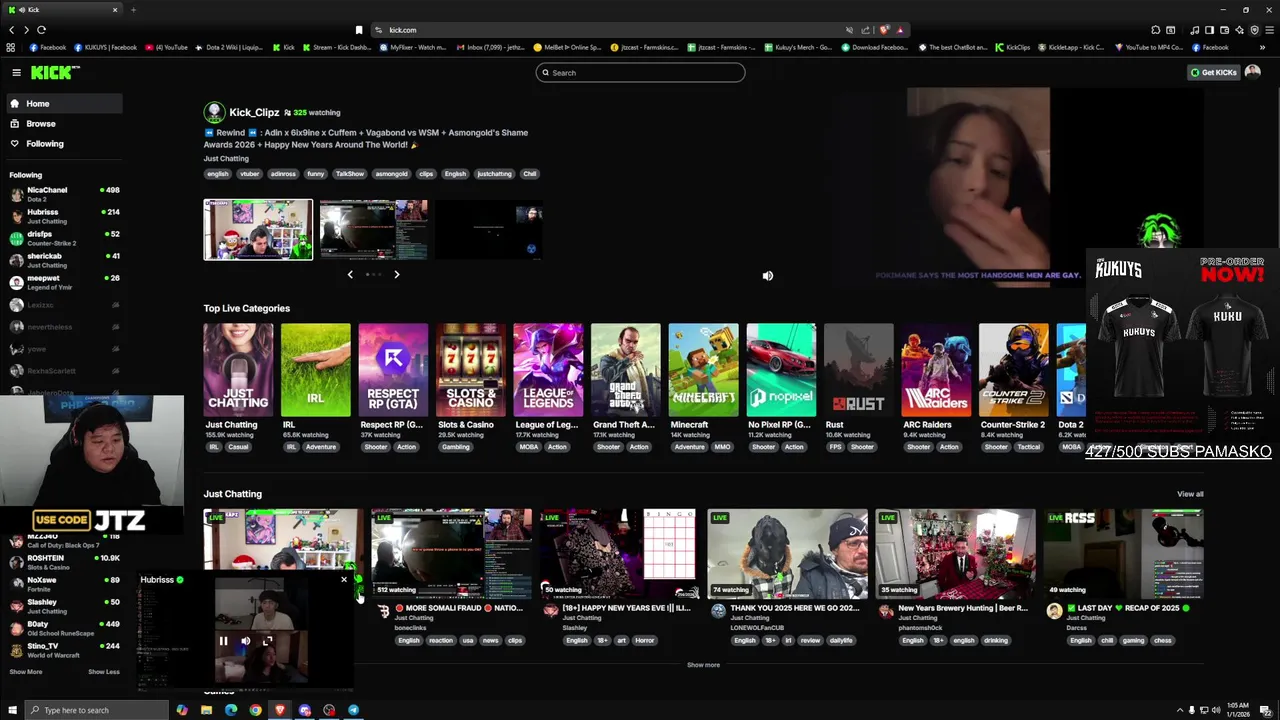Open NoXswe in the recommended list
Viewport: 1280px width, 720px height.
[x=64, y=584]
